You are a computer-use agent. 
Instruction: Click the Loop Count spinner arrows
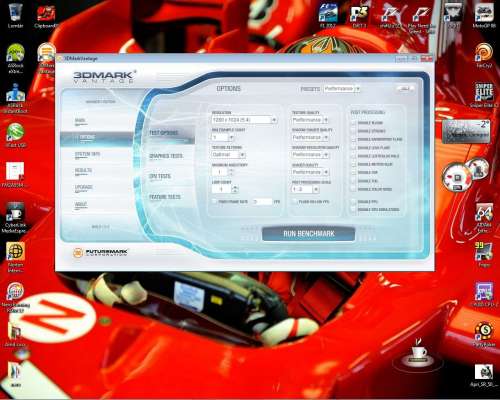[235, 189]
